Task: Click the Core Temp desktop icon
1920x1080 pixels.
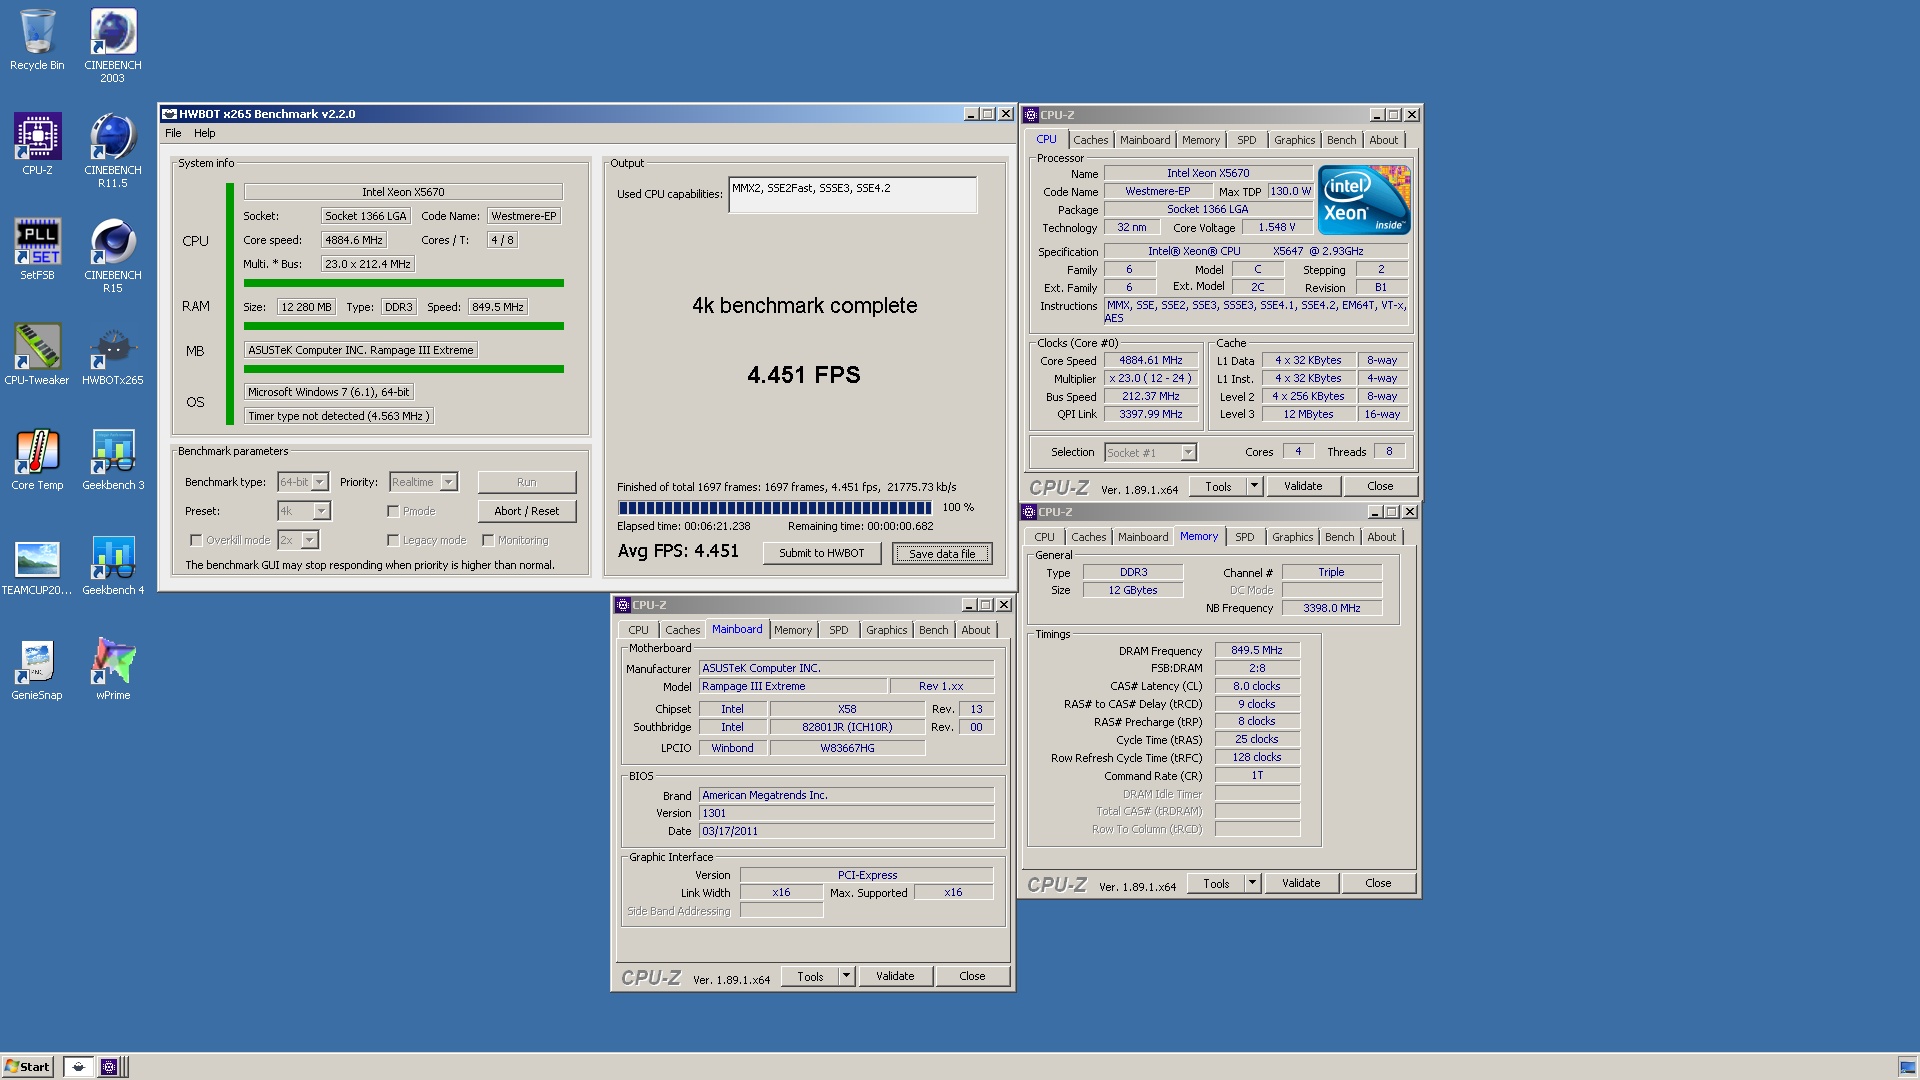Action: tap(37, 460)
